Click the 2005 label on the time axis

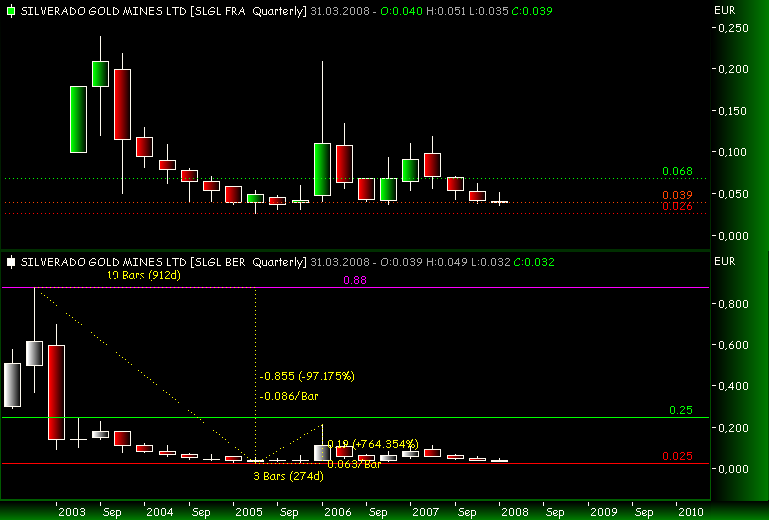[x=249, y=512]
